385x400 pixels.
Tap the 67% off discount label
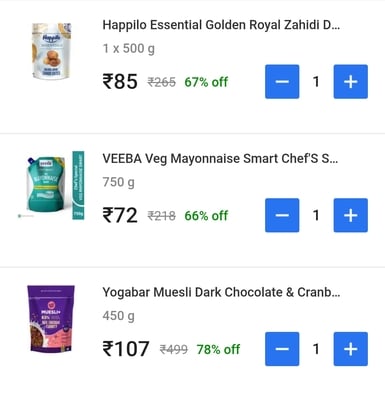click(x=206, y=82)
